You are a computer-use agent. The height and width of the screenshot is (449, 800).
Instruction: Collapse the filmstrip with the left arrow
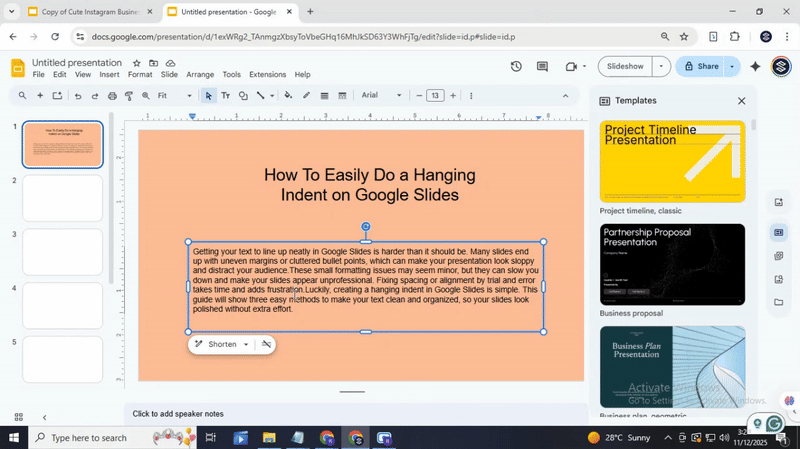point(44,417)
